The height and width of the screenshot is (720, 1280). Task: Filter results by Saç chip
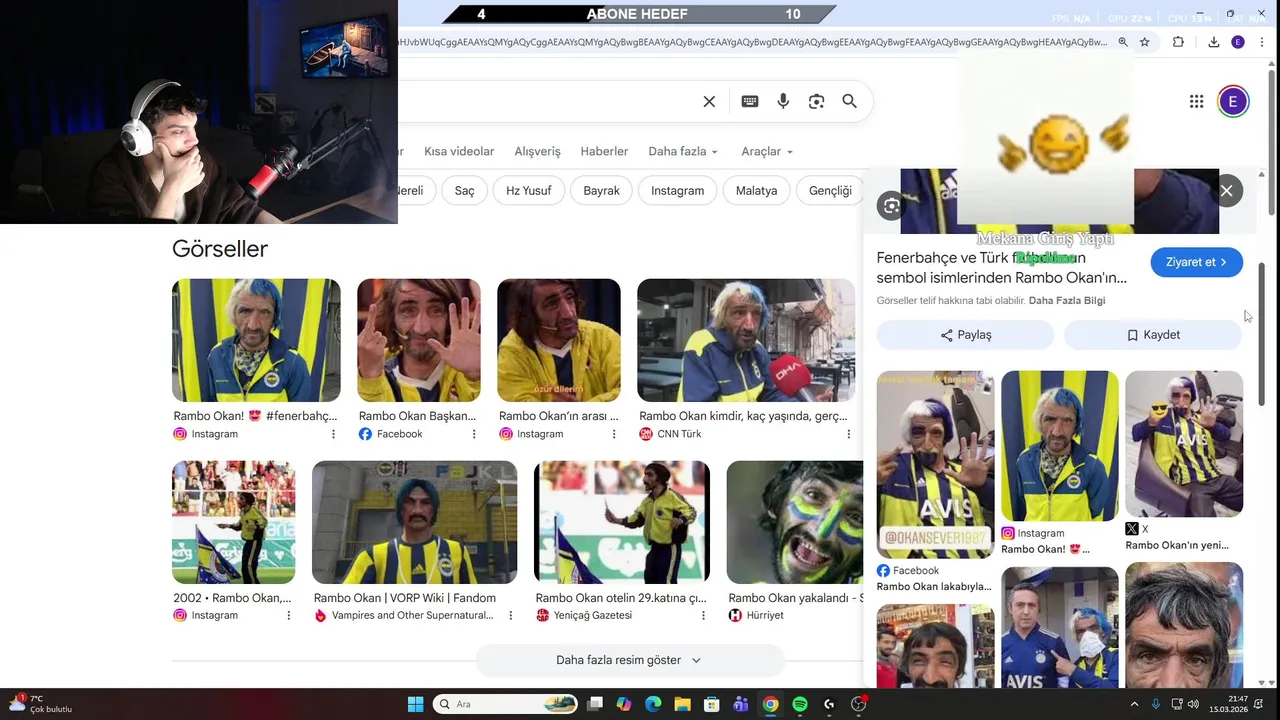click(465, 190)
